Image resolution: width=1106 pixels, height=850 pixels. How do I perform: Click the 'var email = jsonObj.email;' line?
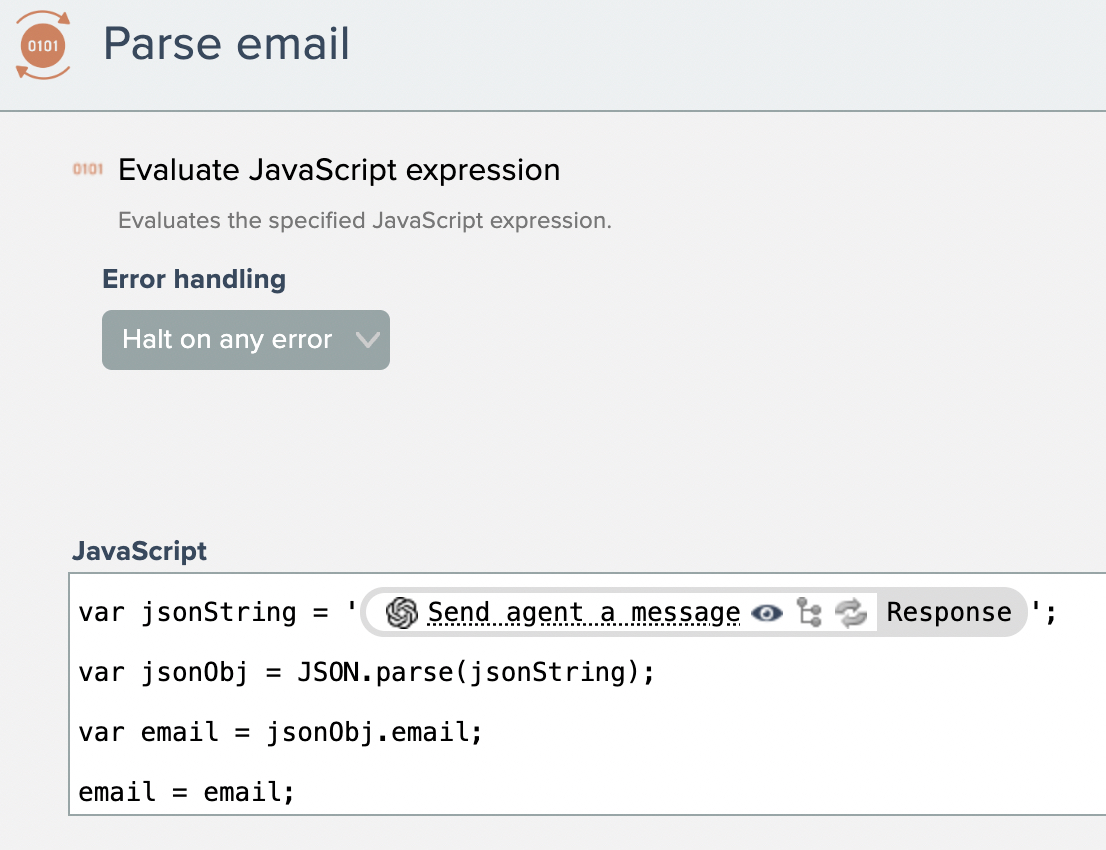pyautogui.click(x=280, y=733)
